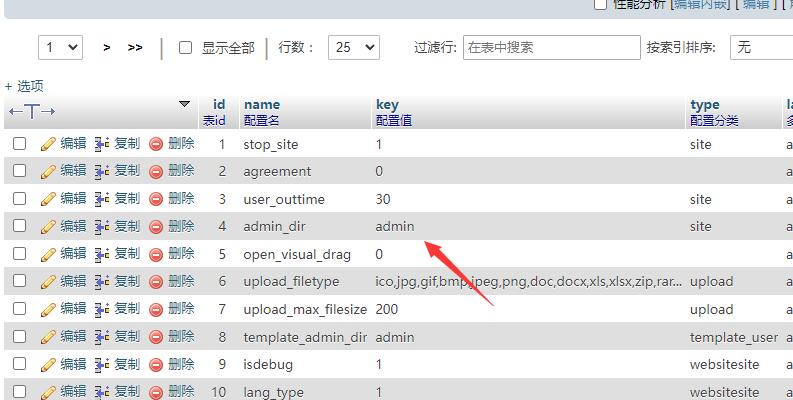Open the 行数 rows count dropdown
793x400 pixels.
355,47
